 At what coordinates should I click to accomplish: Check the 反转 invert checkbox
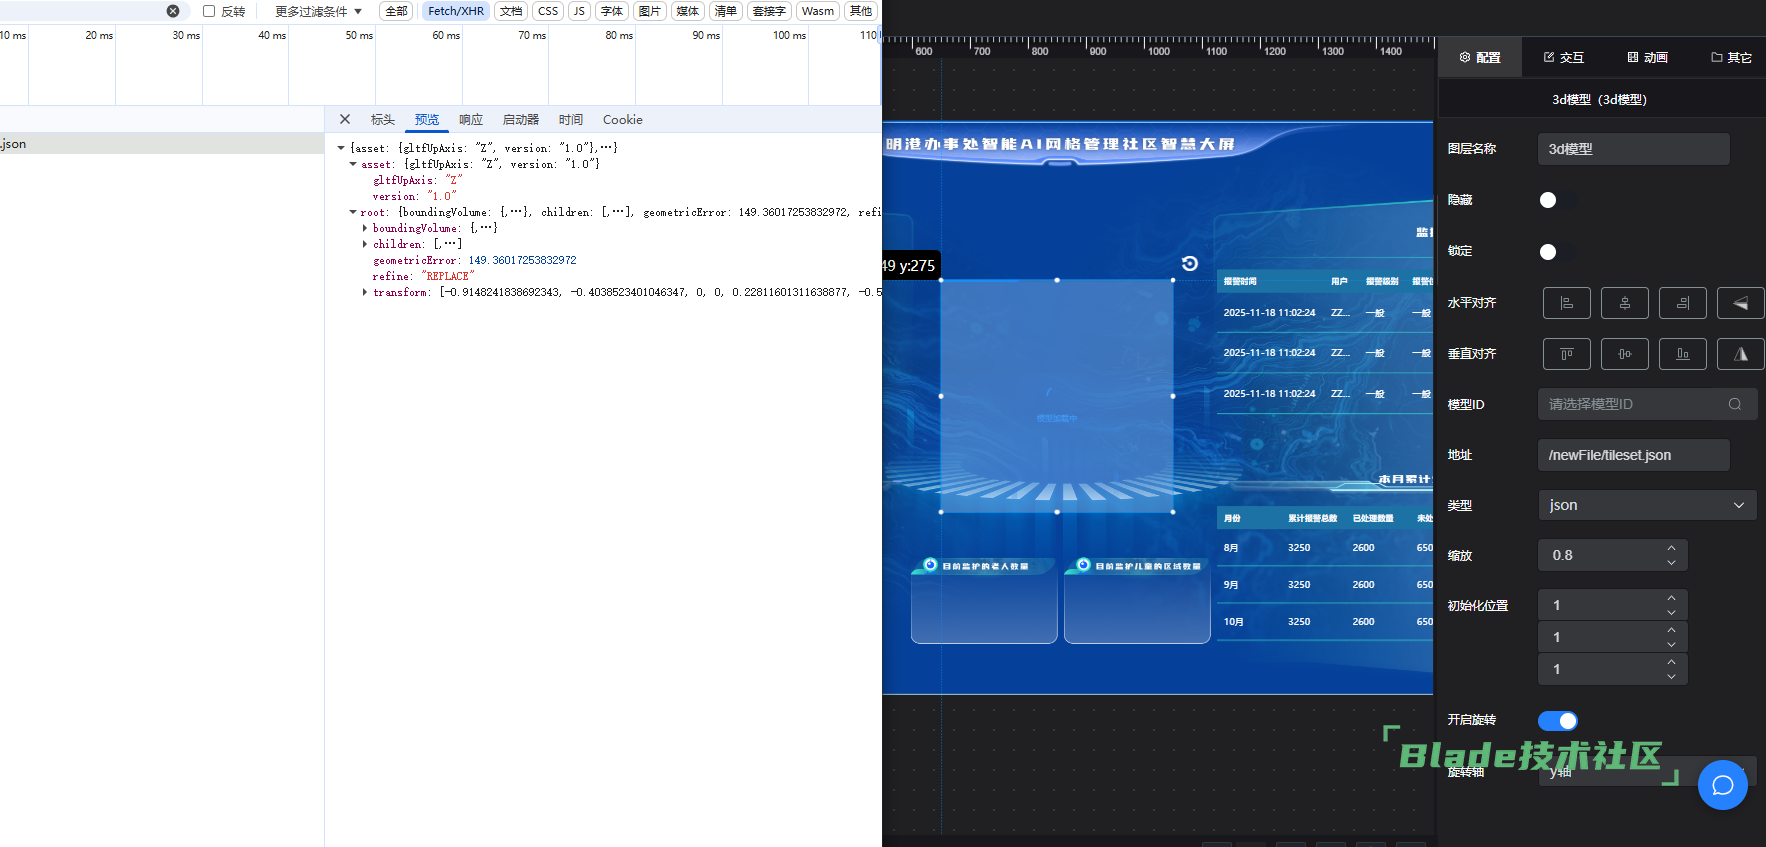pos(209,11)
